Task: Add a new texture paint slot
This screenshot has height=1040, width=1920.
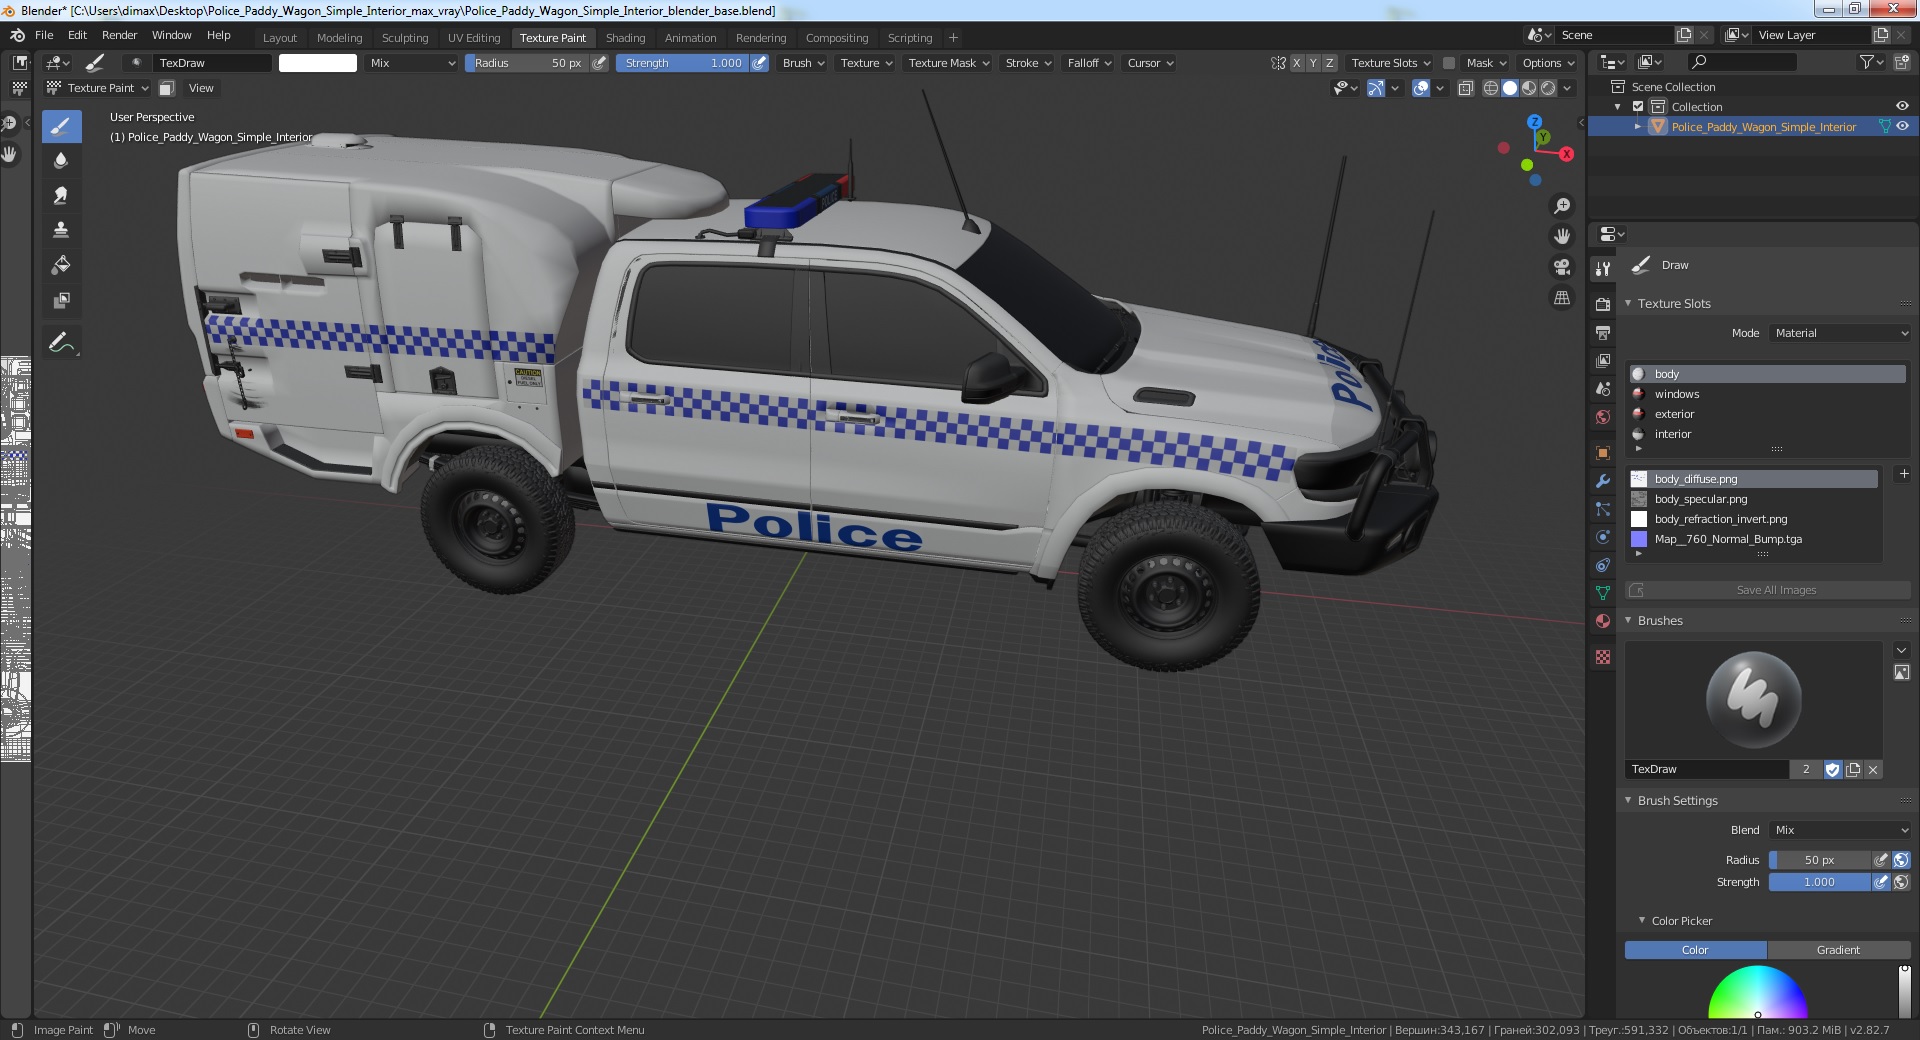Action: click(x=1903, y=473)
